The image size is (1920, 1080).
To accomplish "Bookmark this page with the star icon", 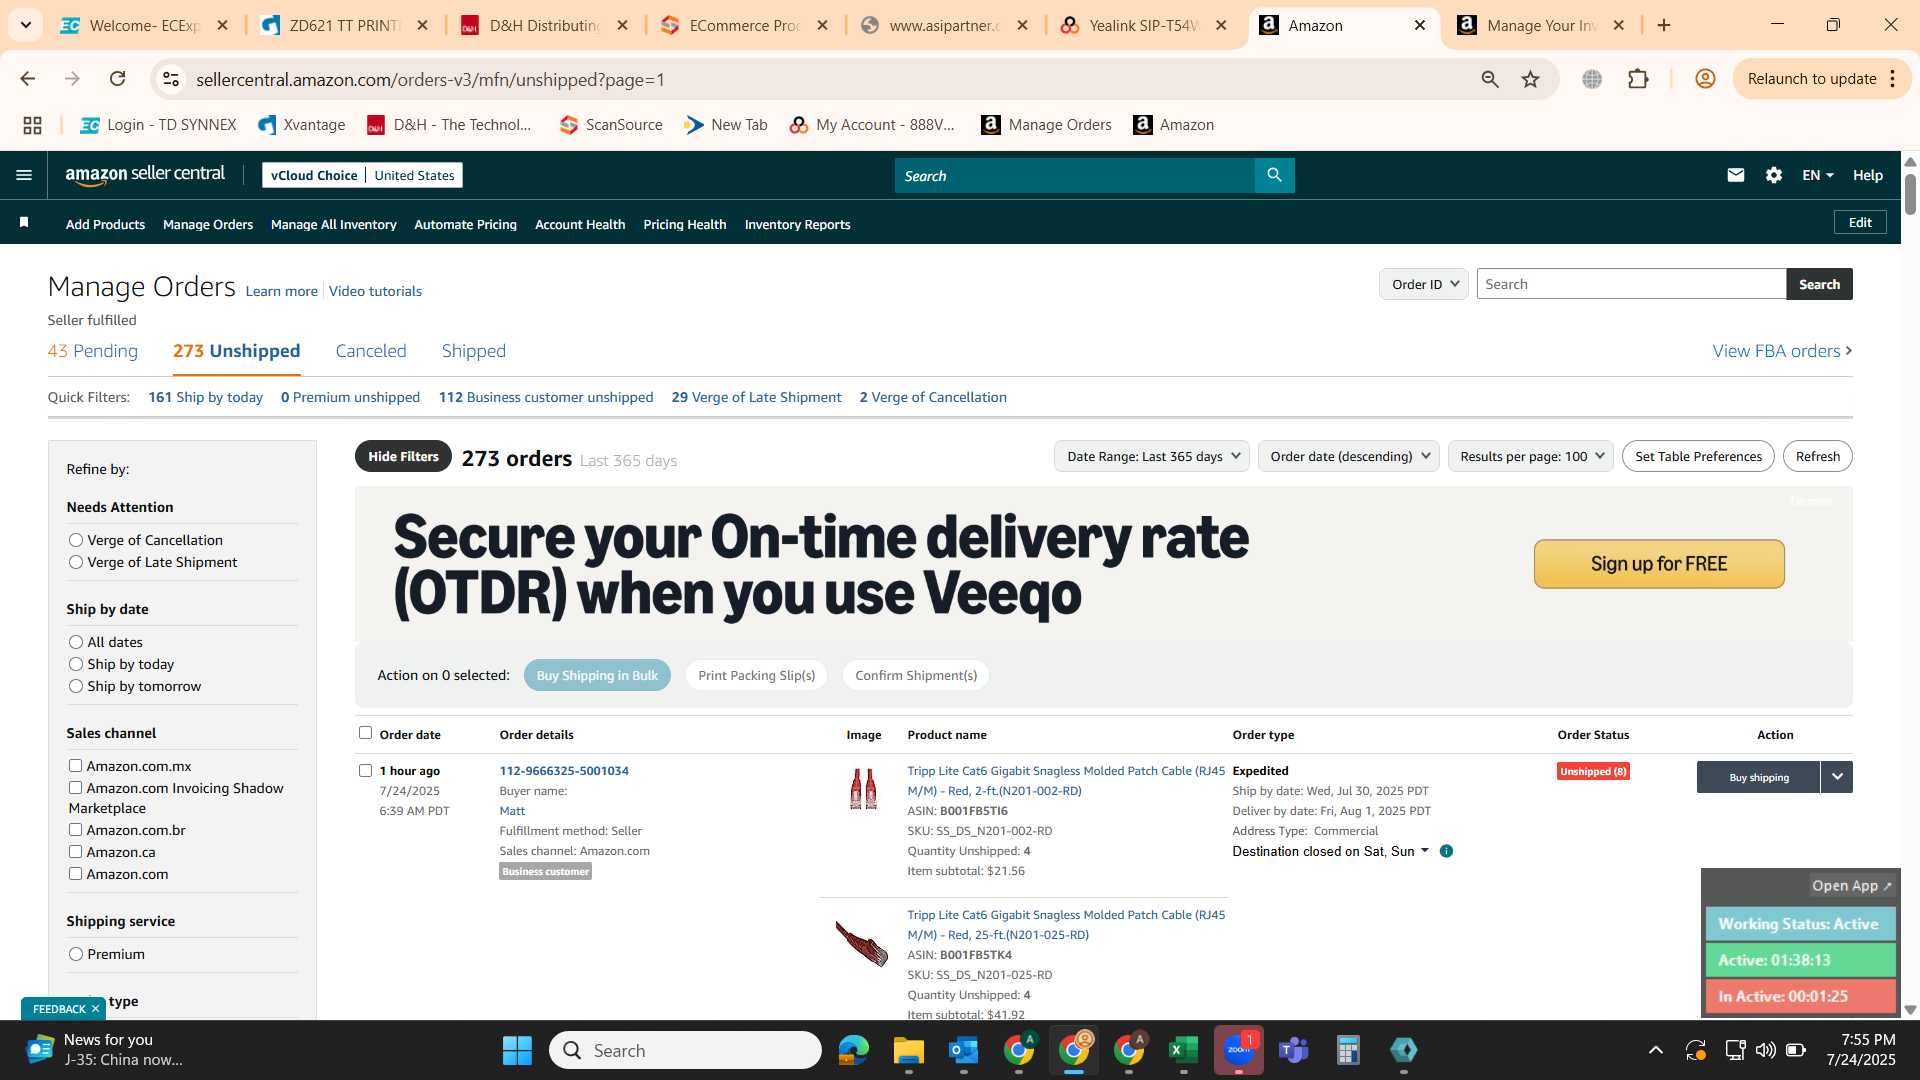I will tap(1531, 79).
